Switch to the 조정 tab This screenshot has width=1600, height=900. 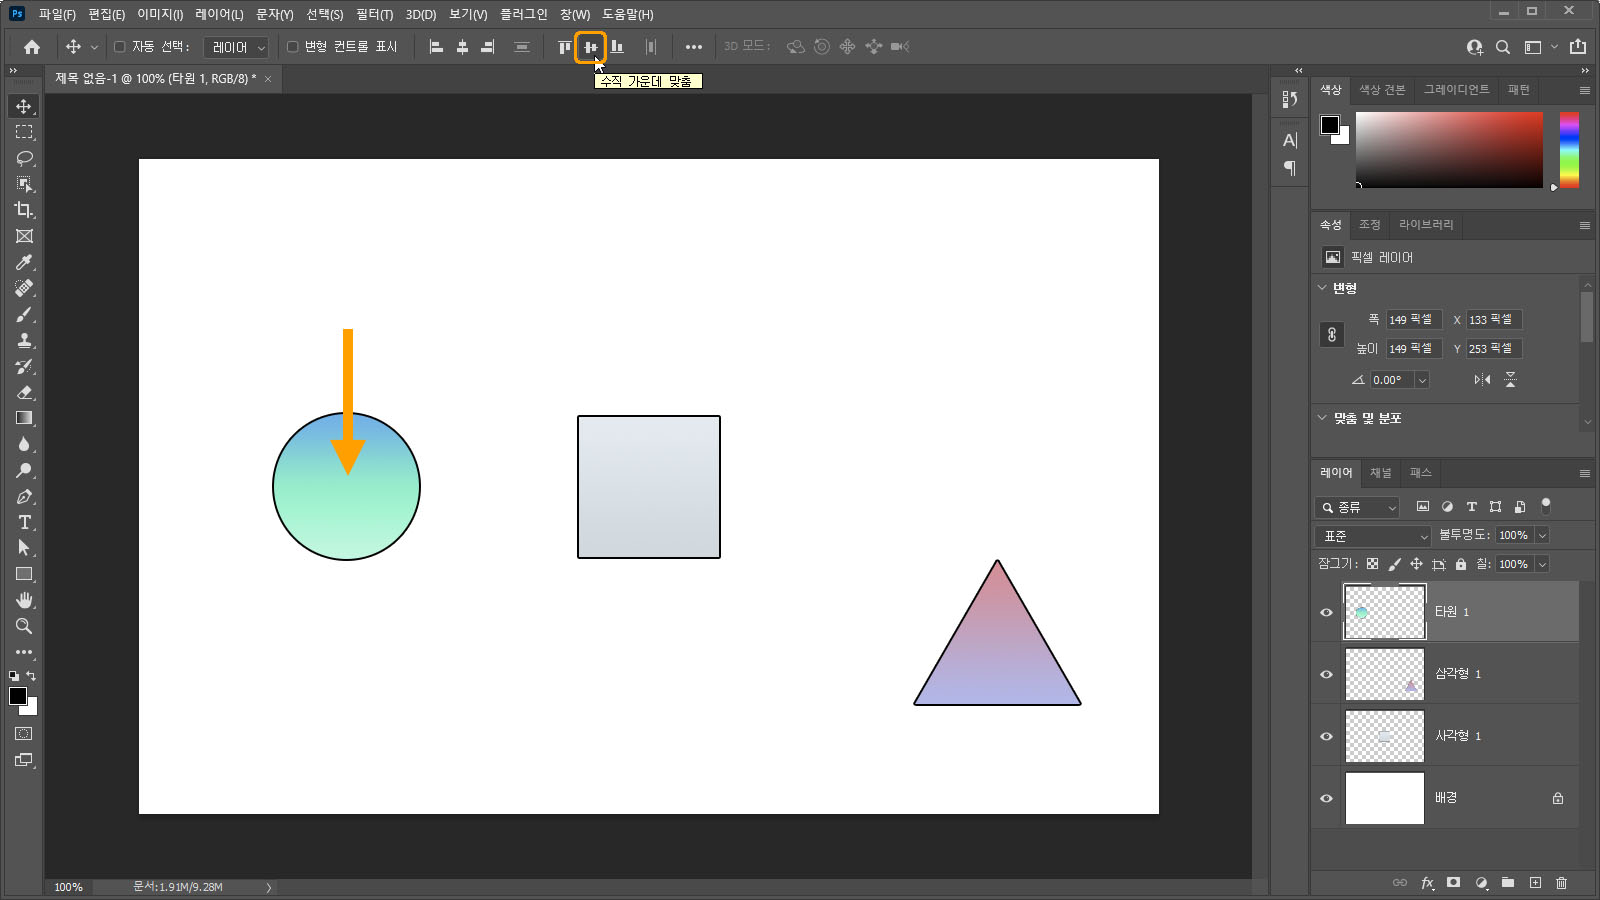(x=1369, y=225)
